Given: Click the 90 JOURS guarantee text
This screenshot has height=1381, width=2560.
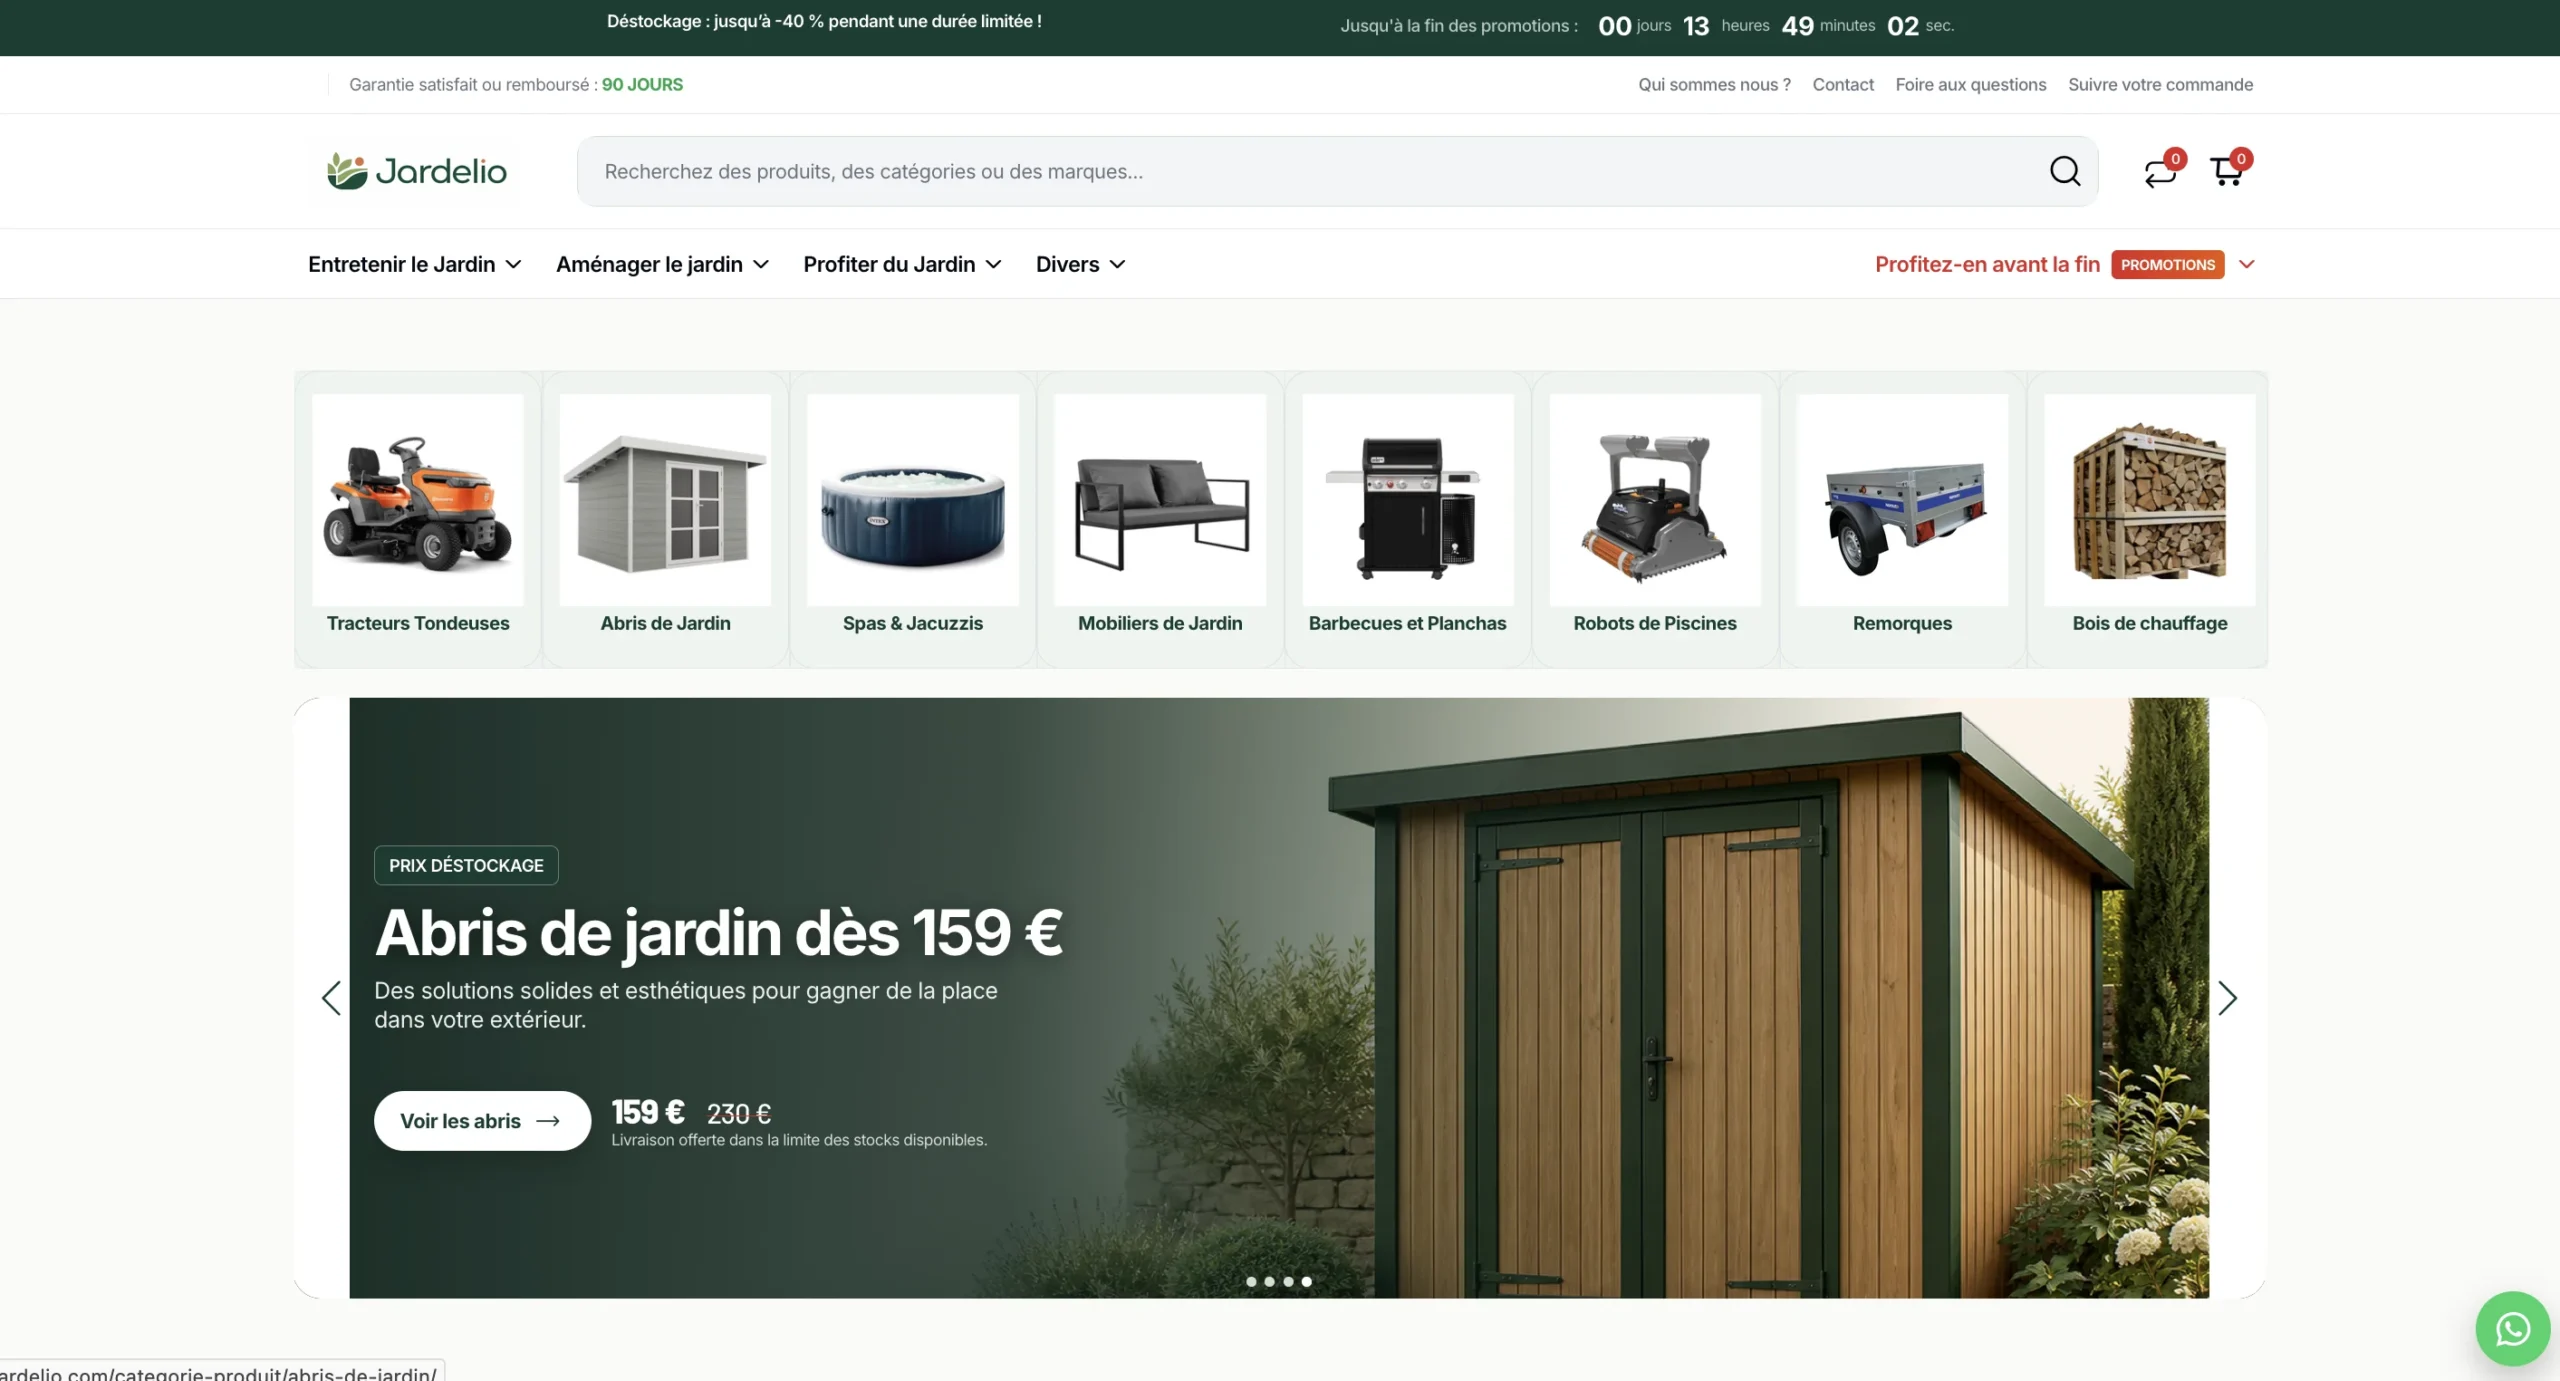Looking at the screenshot, I should point(642,85).
